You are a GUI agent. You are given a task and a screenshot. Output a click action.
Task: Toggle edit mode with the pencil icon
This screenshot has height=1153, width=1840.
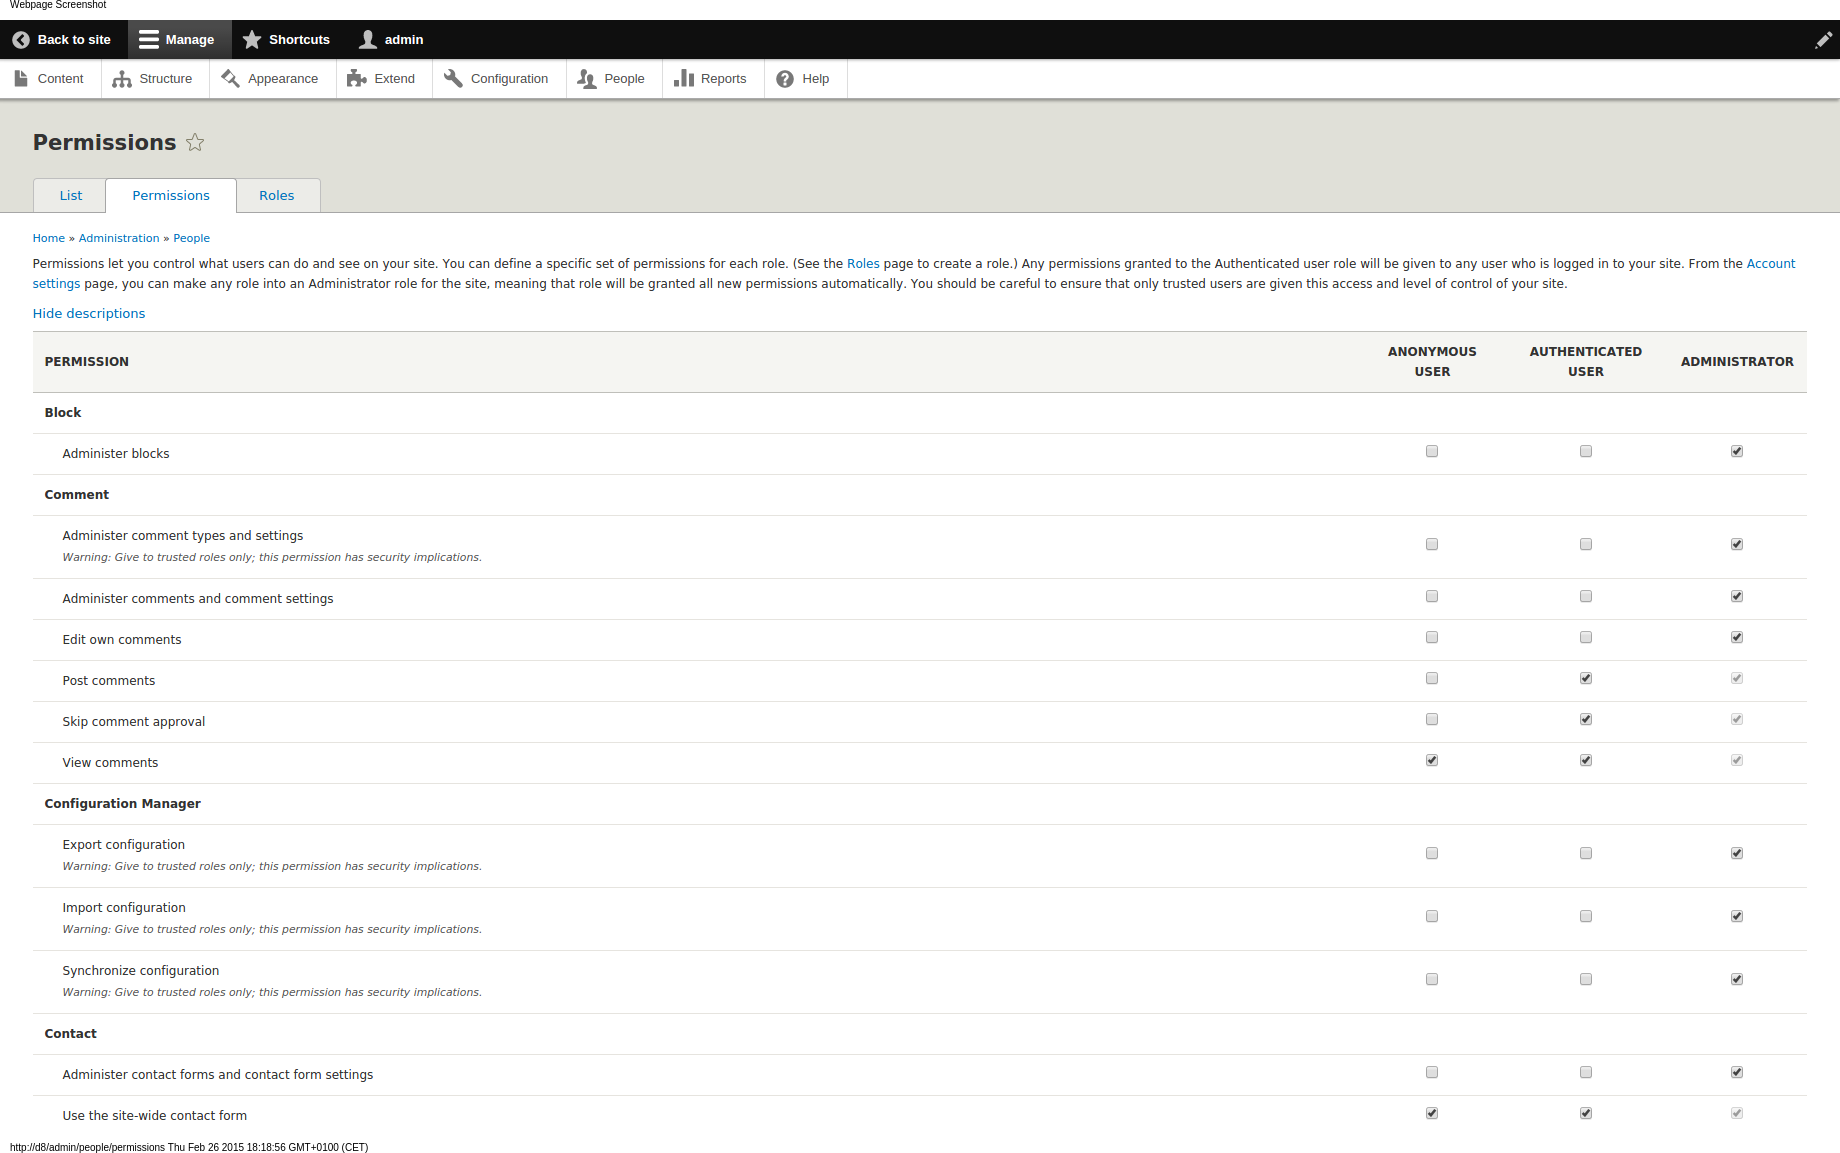[x=1823, y=40]
